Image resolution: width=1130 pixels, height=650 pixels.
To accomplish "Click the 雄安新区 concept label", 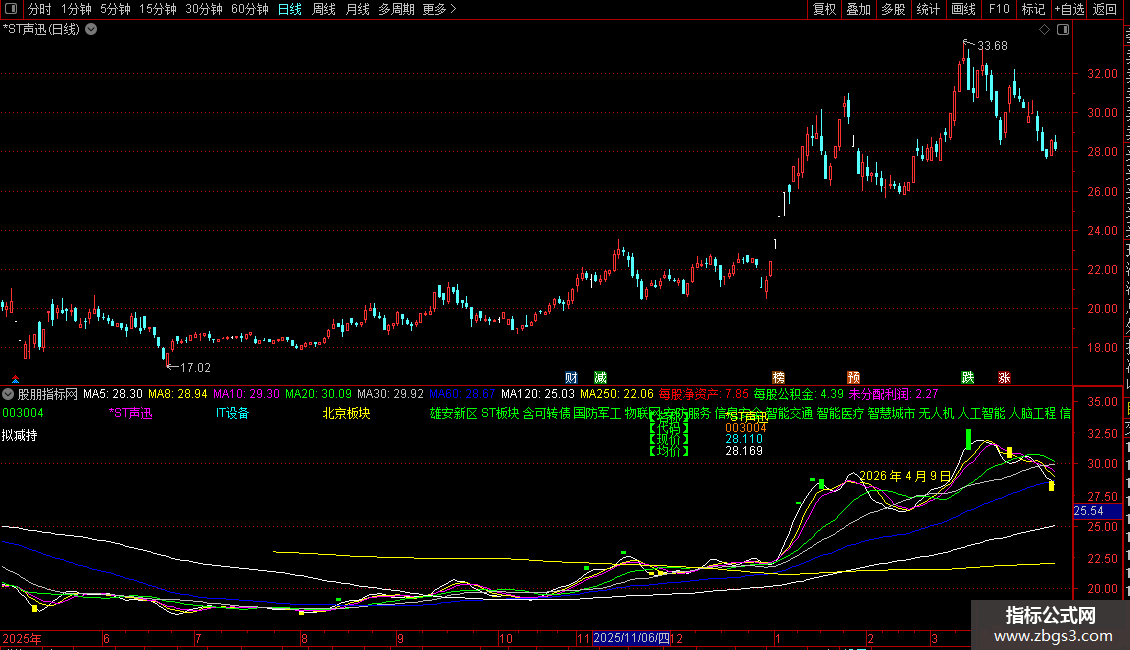I will coord(453,413).
